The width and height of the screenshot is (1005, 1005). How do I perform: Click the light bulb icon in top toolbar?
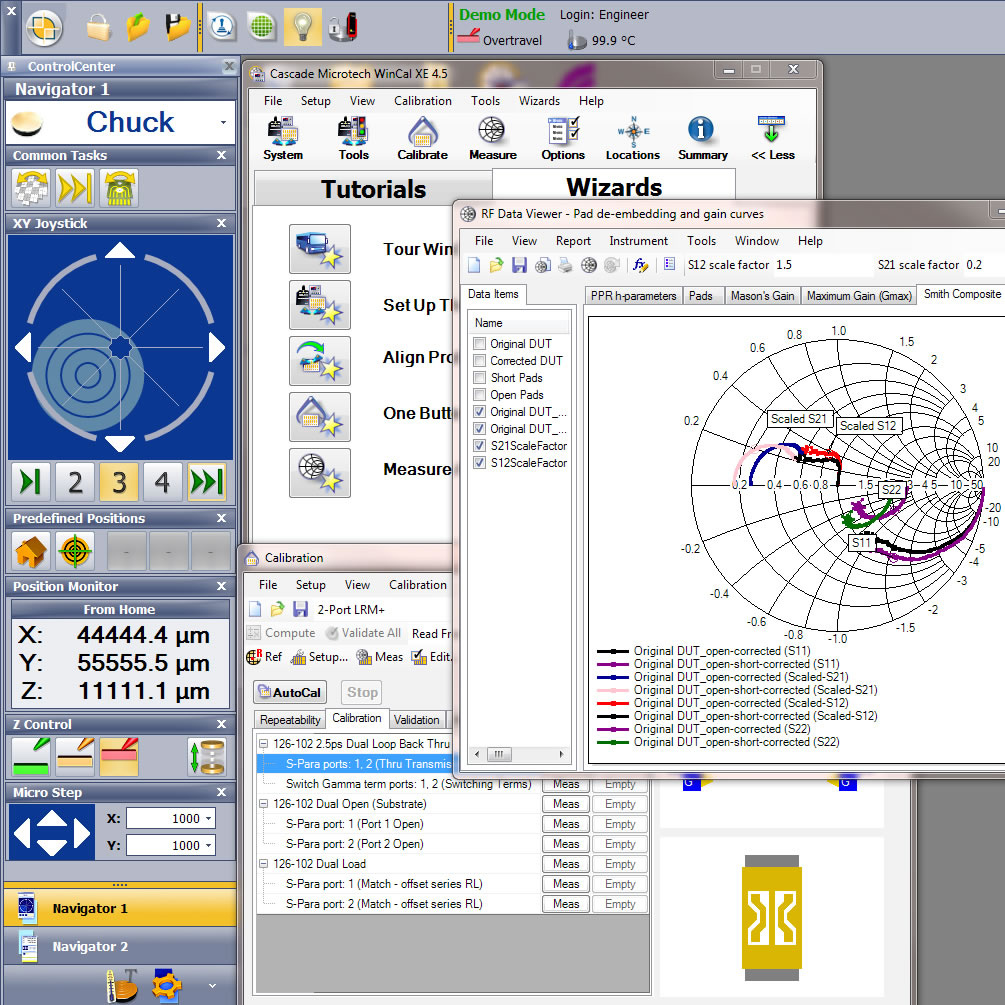pyautogui.click(x=302, y=27)
